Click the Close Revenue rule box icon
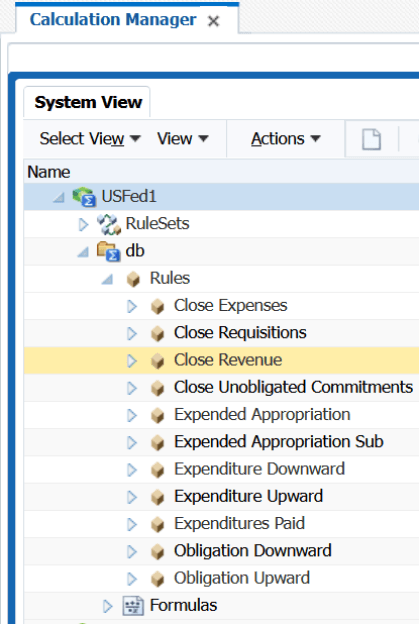Viewport: 419px width, 624px height. (x=158, y=361)
